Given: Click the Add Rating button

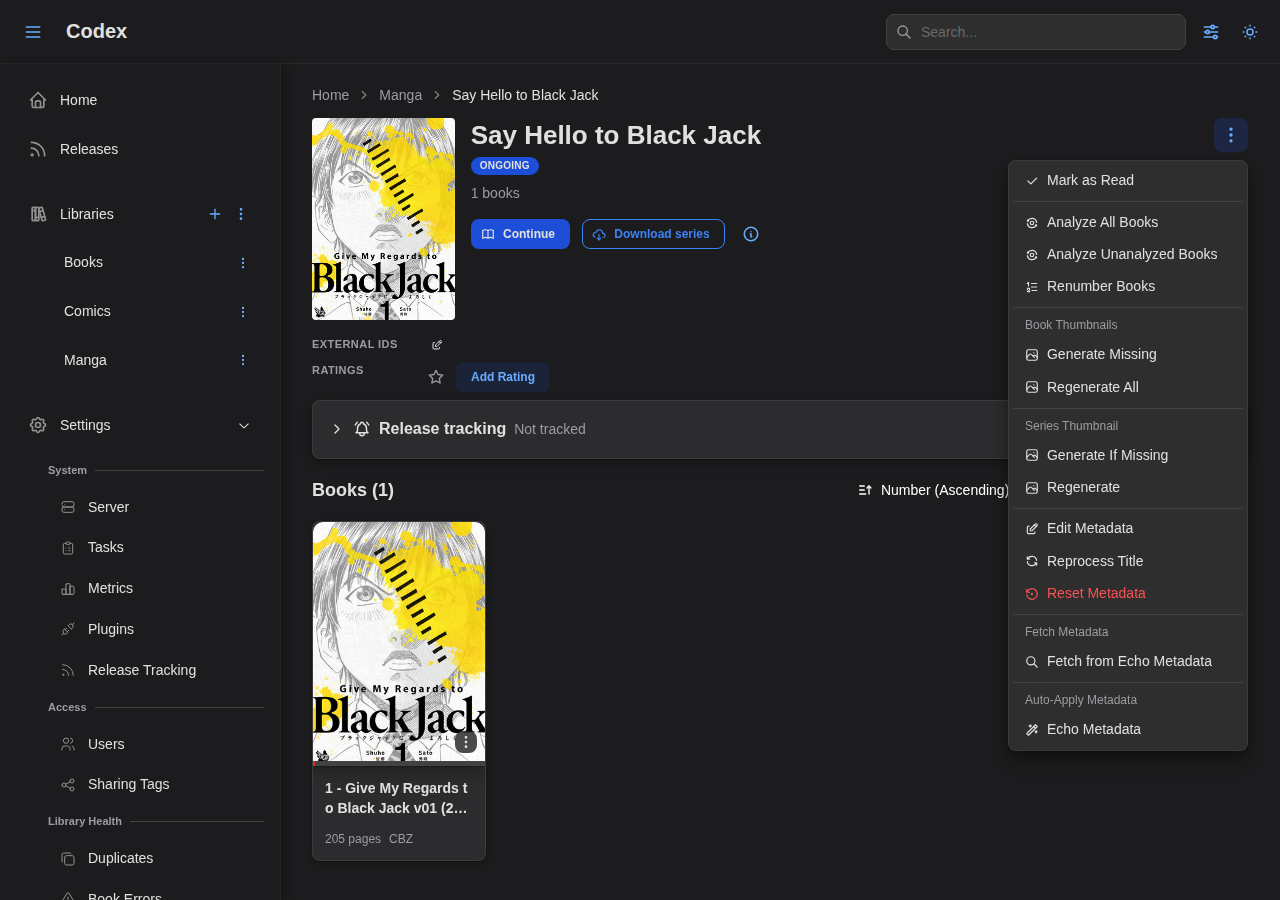Looking at the screenshot, I should click(503, 377).
